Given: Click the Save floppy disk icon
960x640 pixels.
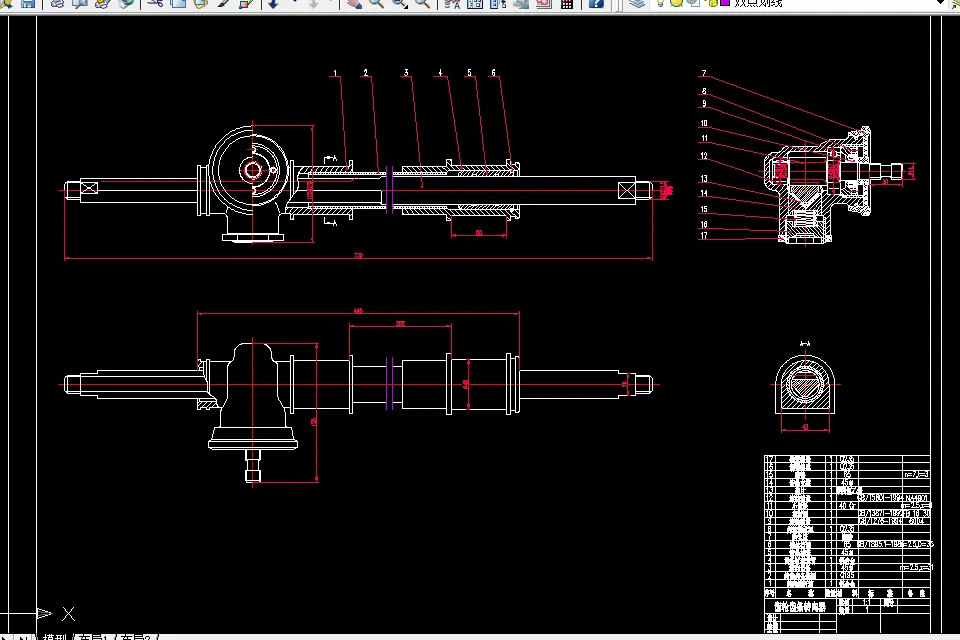Looking at the screenshot, I should point(28,3).
